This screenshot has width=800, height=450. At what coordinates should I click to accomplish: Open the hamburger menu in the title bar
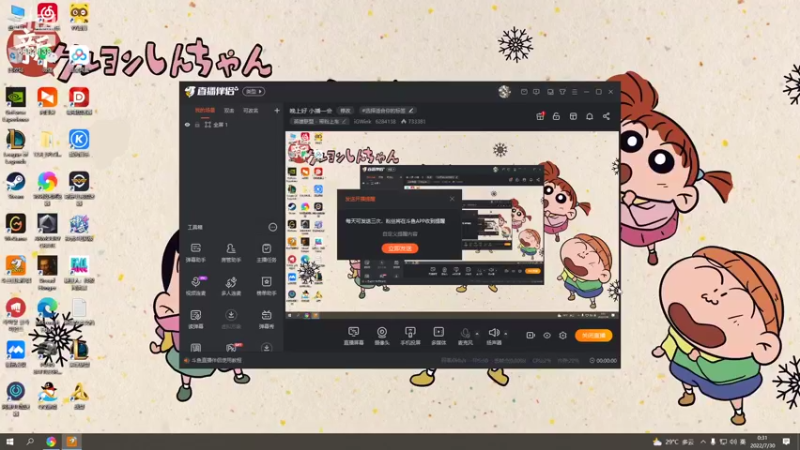point(574,92)
